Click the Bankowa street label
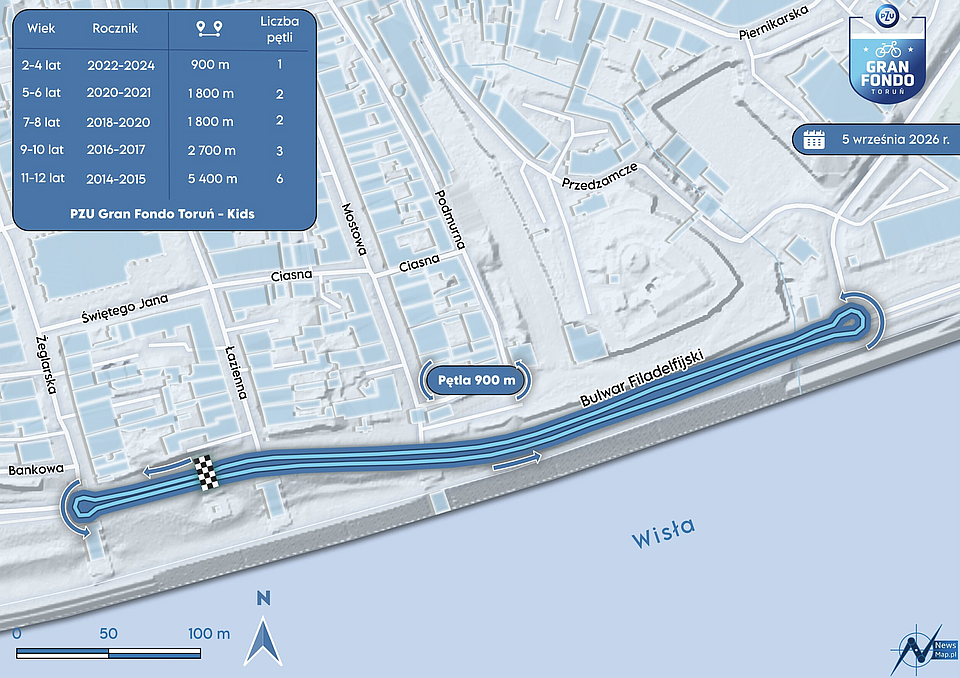Image resolution: width=960 pixels, height=678 pixels. click(x=36, y=470)
